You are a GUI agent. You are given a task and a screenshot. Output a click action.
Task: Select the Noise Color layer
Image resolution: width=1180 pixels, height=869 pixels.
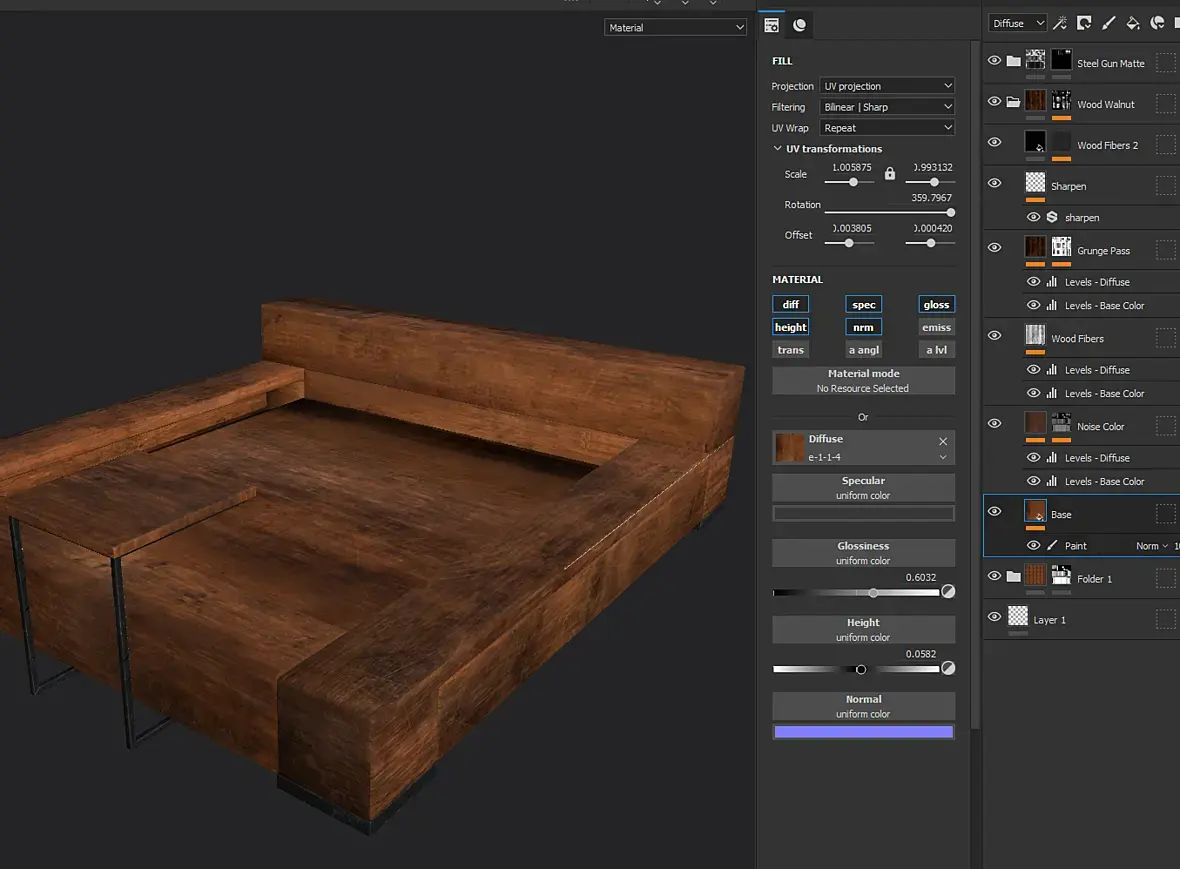tap(1100, 426)
